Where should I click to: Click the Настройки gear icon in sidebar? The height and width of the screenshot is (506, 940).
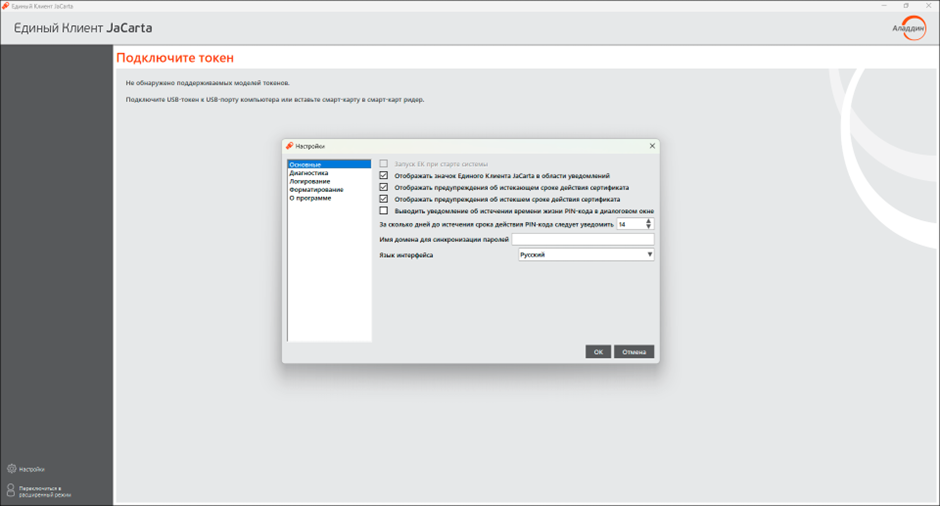point(11,469)
